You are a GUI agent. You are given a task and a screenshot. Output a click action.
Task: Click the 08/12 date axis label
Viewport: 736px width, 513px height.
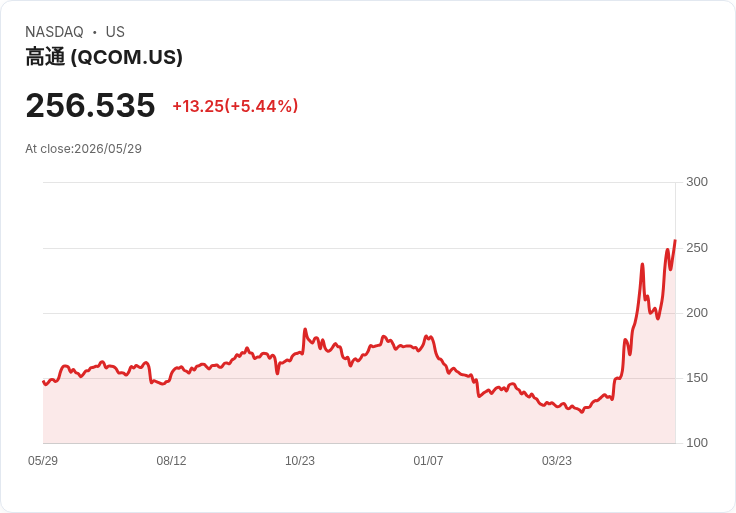click(171, 460)
